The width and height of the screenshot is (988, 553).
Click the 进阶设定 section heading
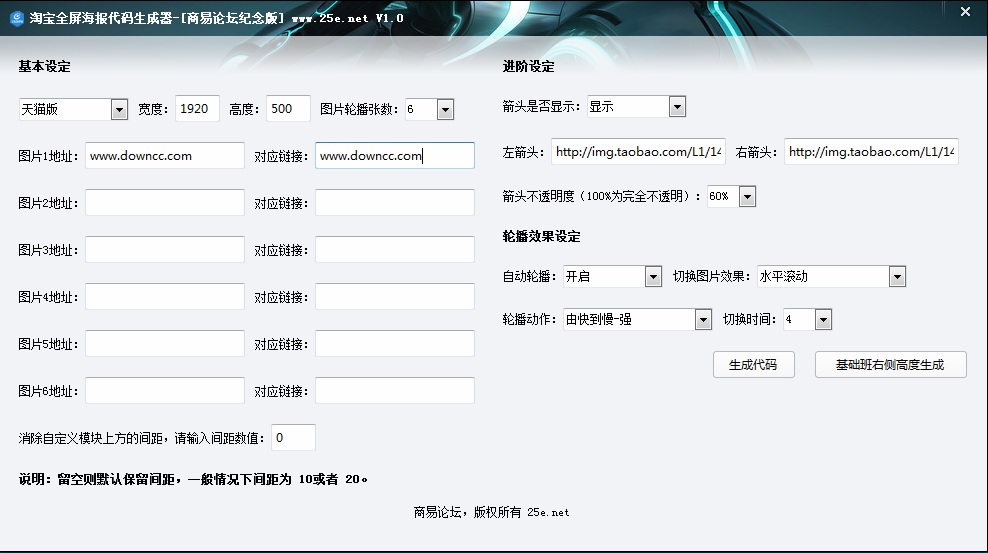click(x=529, y=67)
